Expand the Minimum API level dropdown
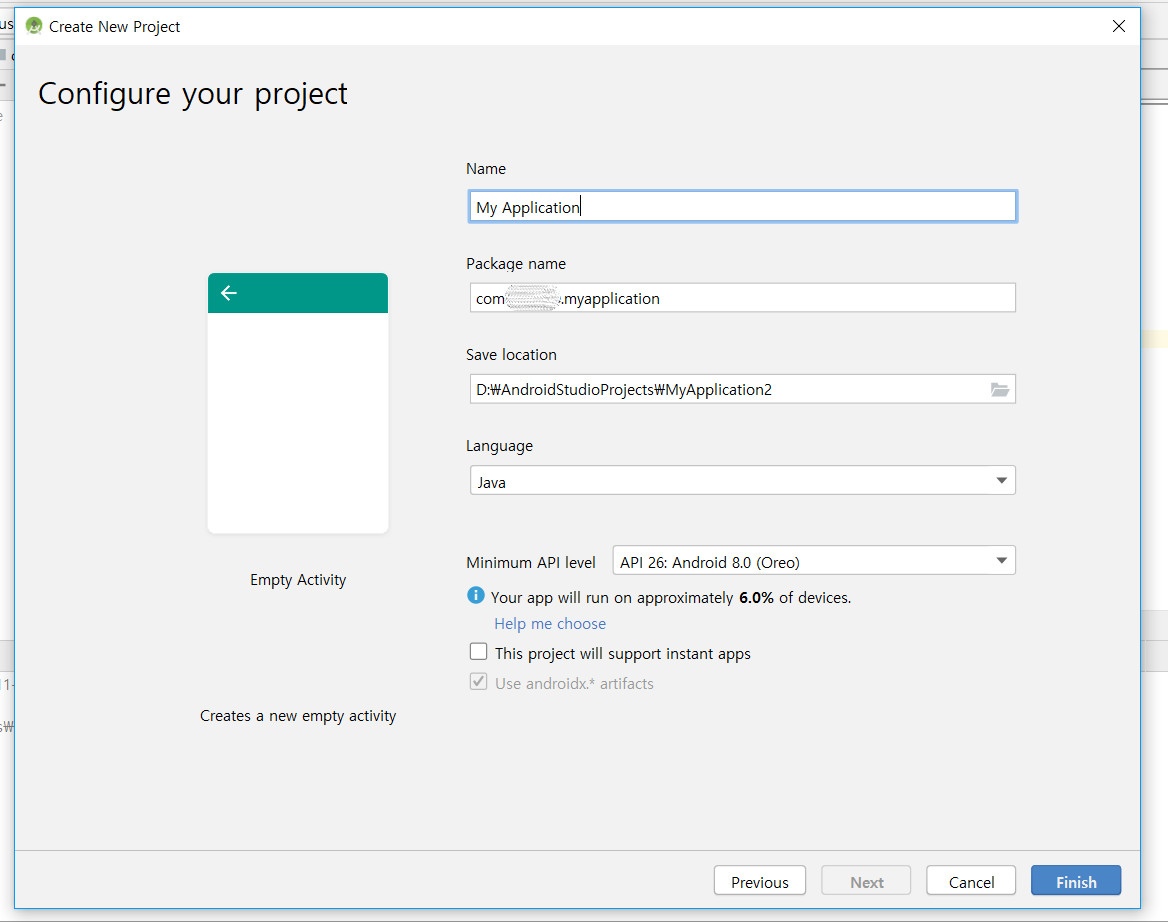Screen dimensions: 1168x922 pos(813,561)
